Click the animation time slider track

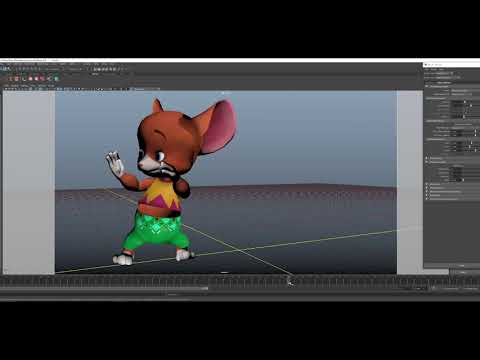coord(240,282)
